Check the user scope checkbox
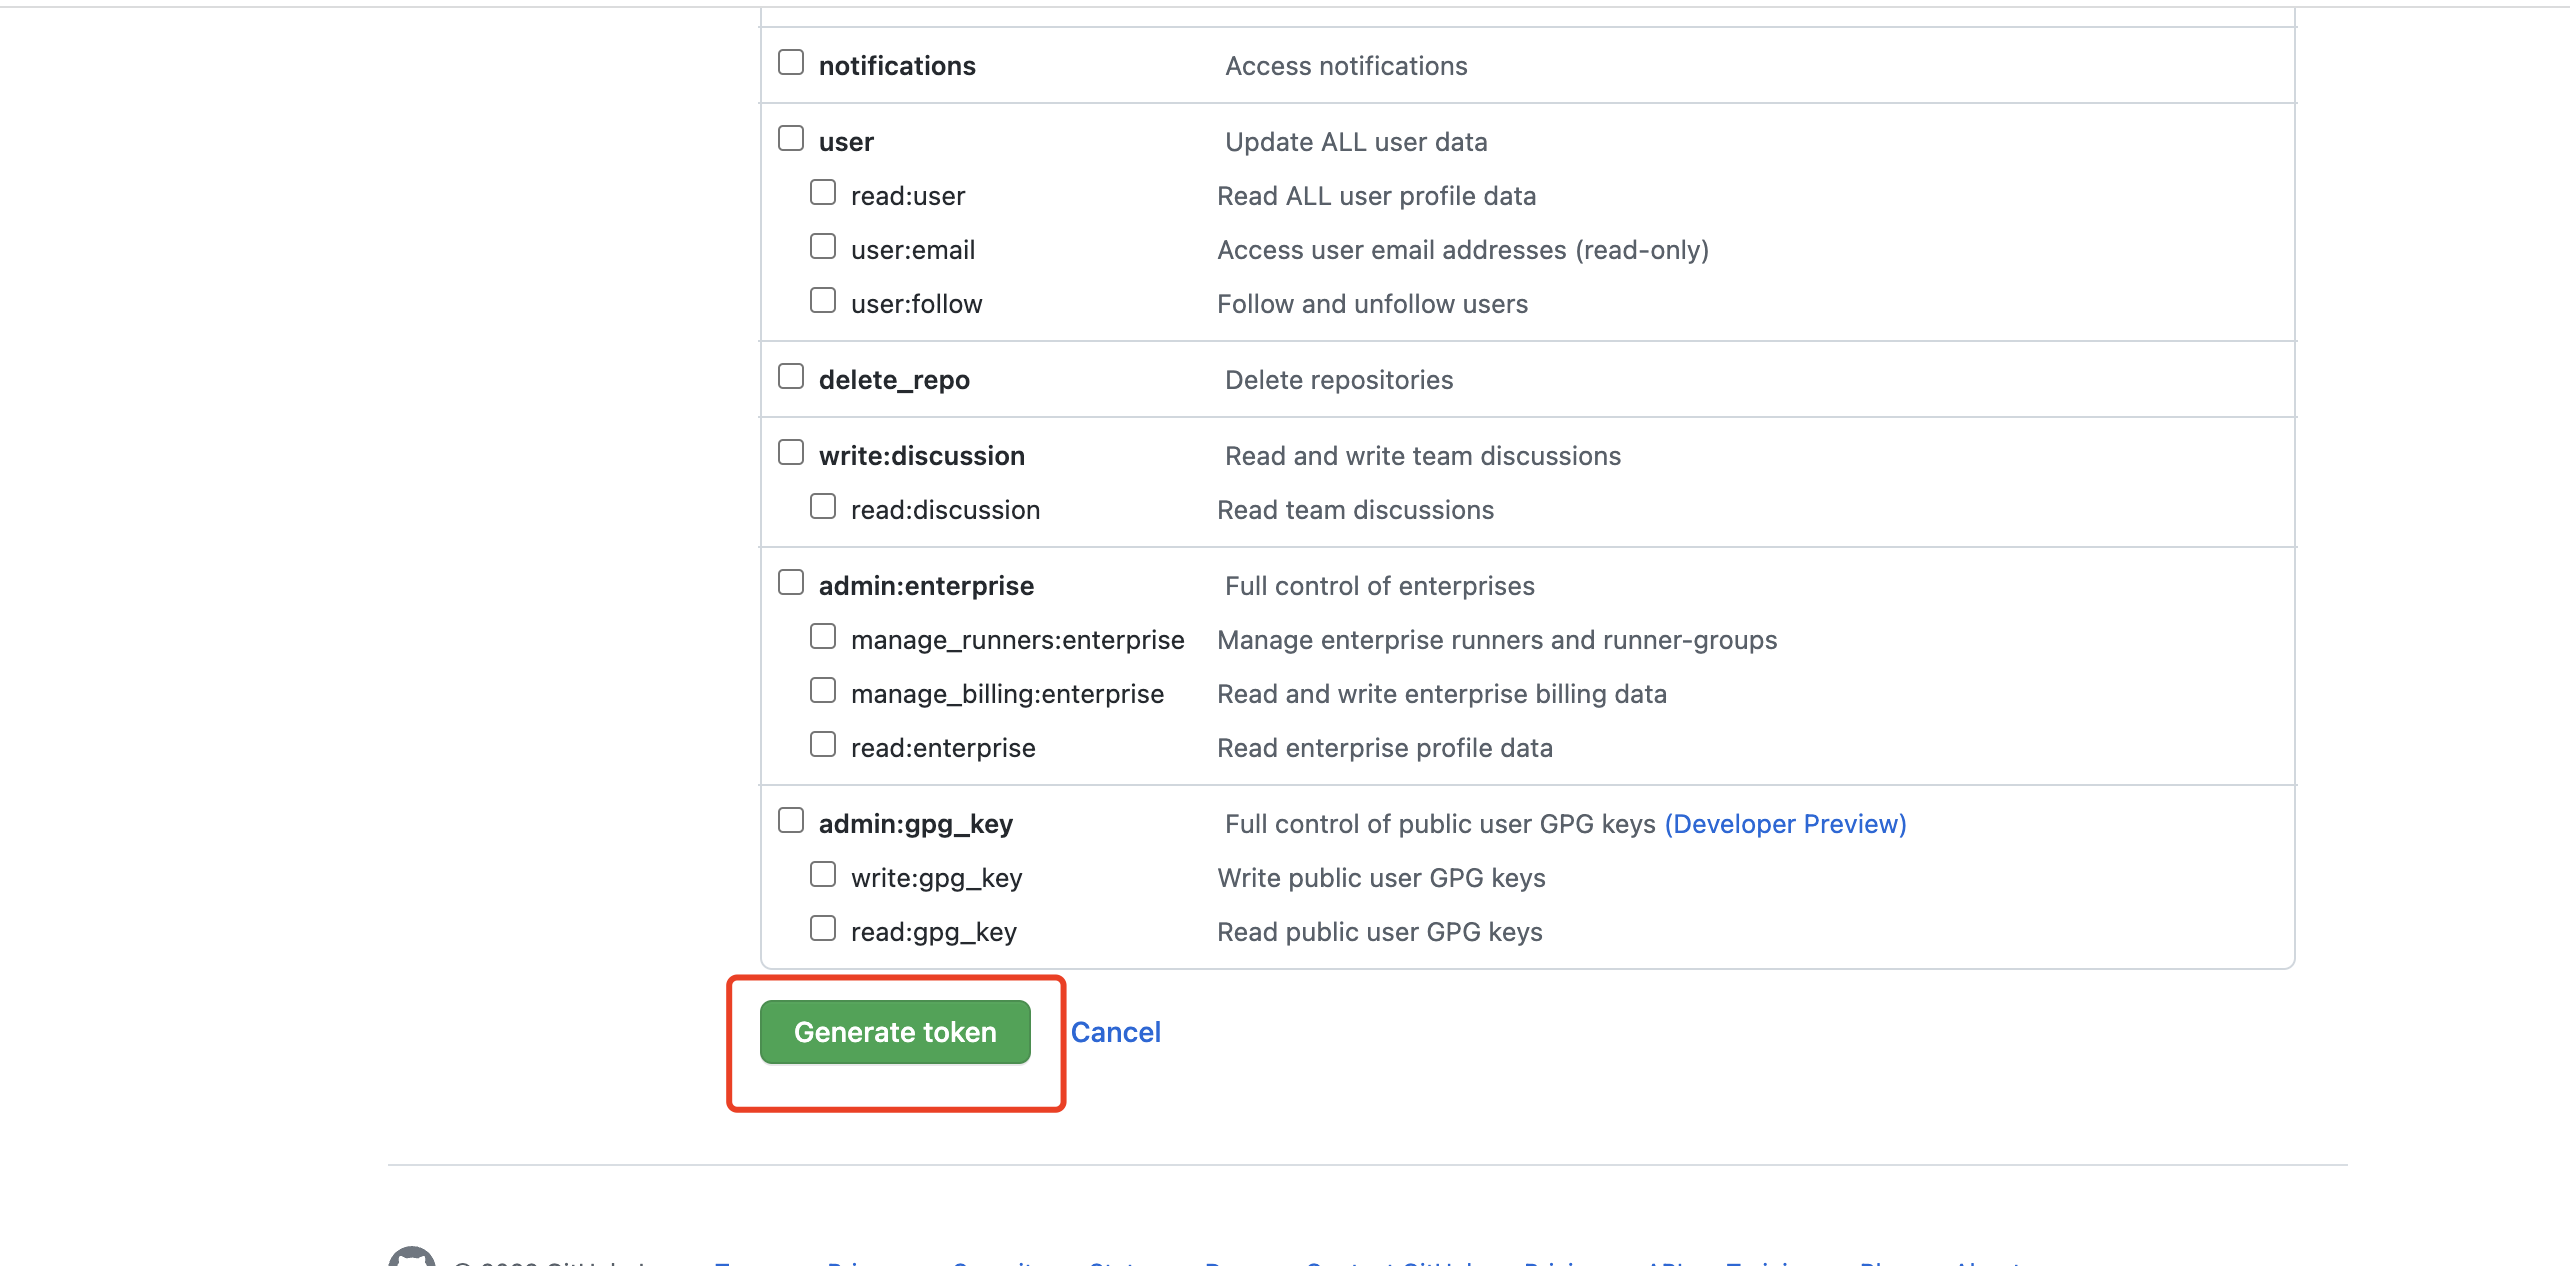This screenshot has height=1266, width=2570. (x=791, y=139)
